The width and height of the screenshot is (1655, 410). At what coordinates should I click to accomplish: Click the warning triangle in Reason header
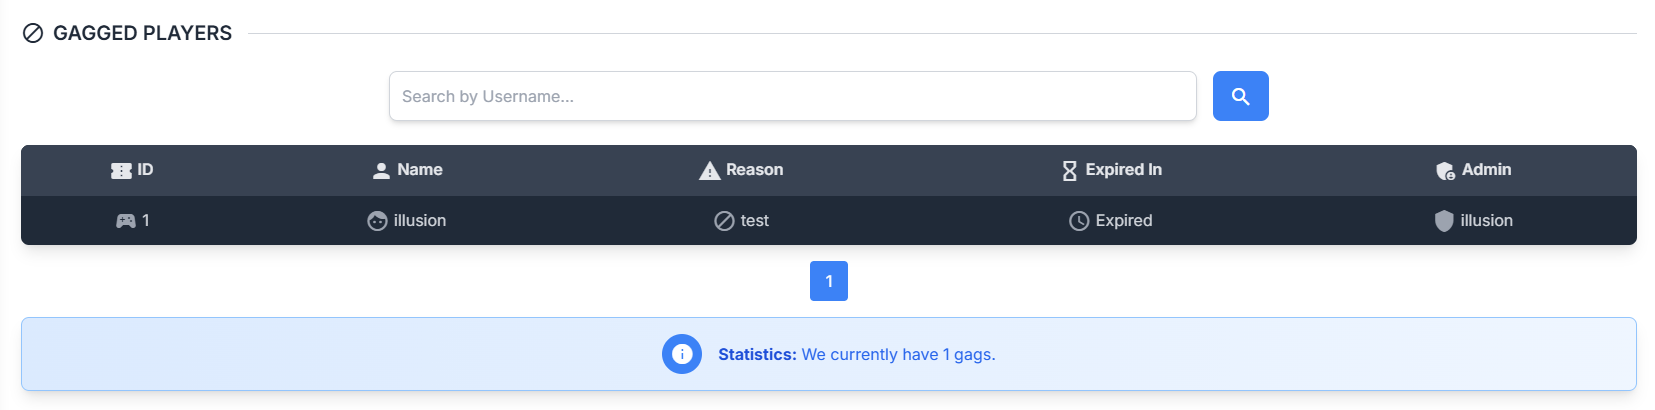[x=710, y=171]
